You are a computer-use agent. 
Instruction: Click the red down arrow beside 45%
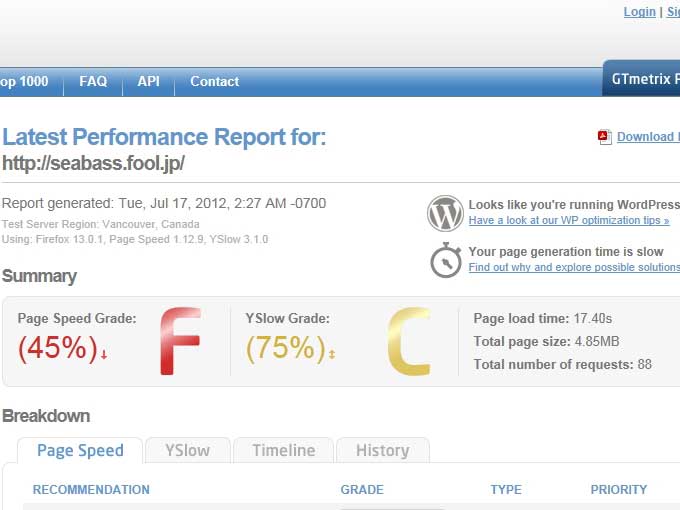104,354
